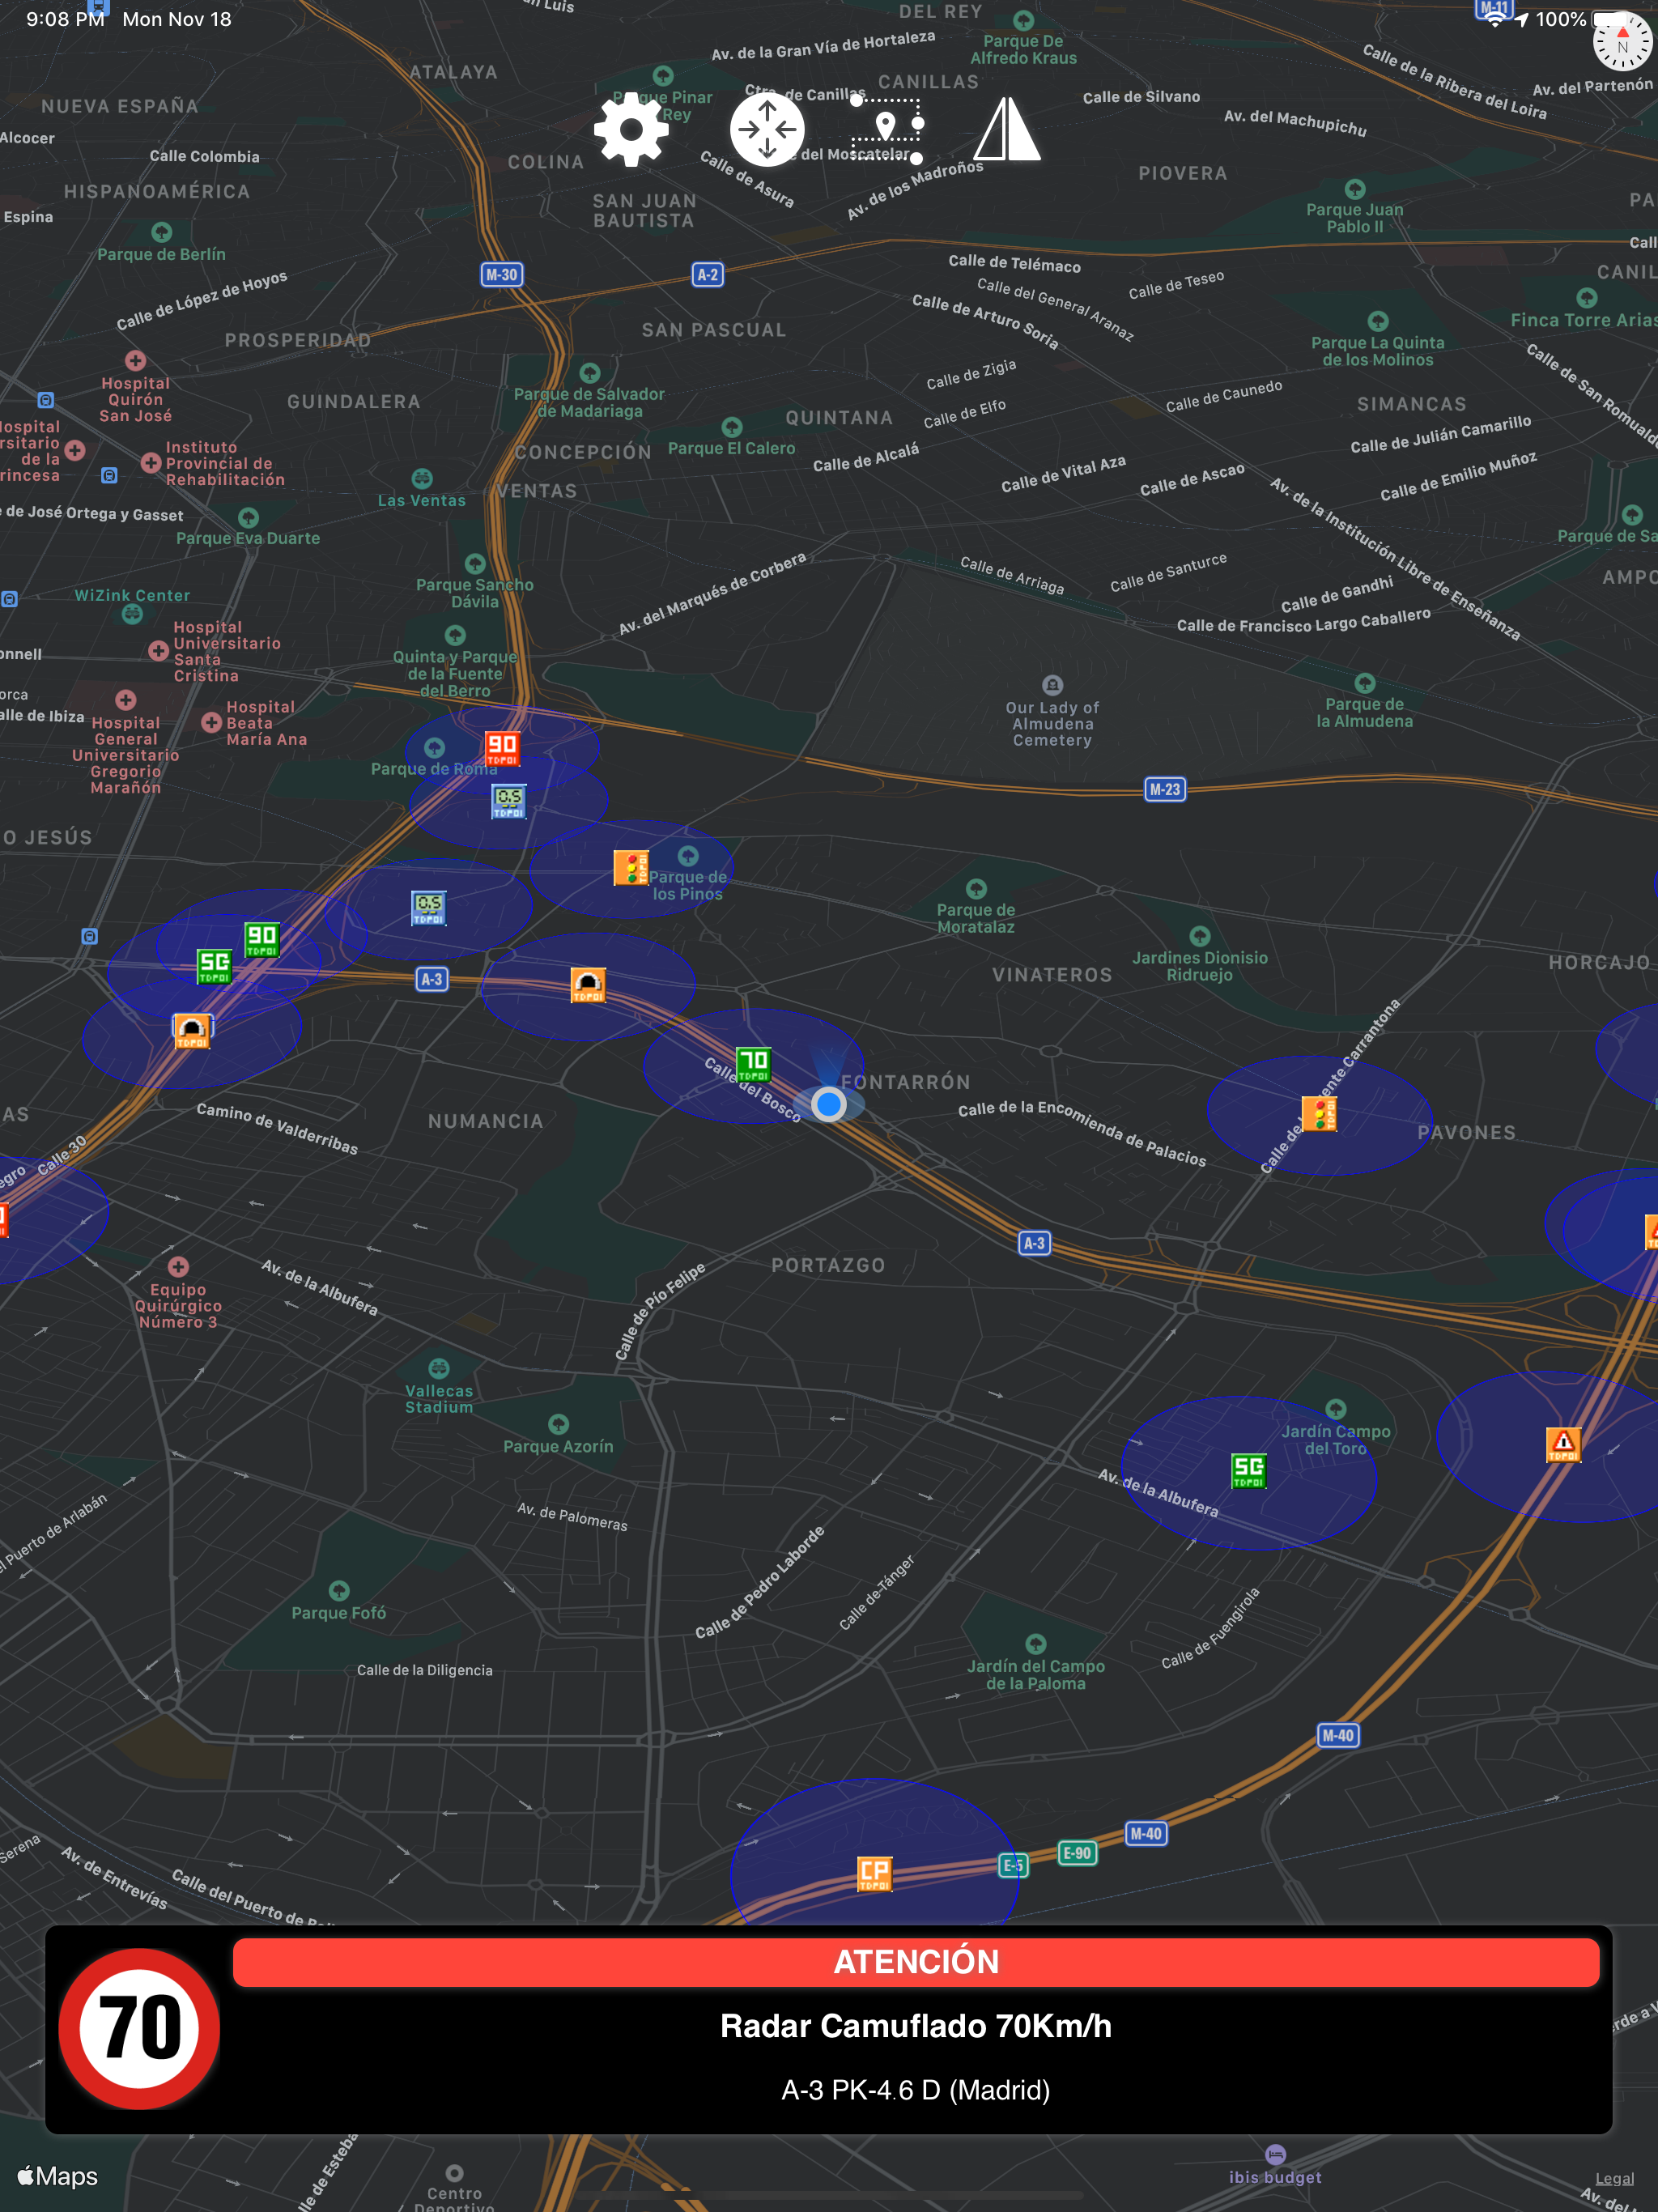This screenshot has height=2212, width=1658.
Task: Select the green 90 marker near A-3
Action: (x=262, y=940)
